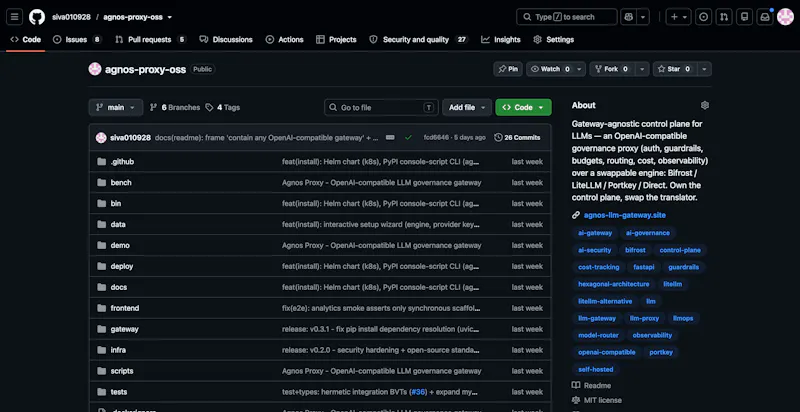Screen dimensions: 800x412
Task: Select the bifrost topic tag
Action: pos(635,250)
